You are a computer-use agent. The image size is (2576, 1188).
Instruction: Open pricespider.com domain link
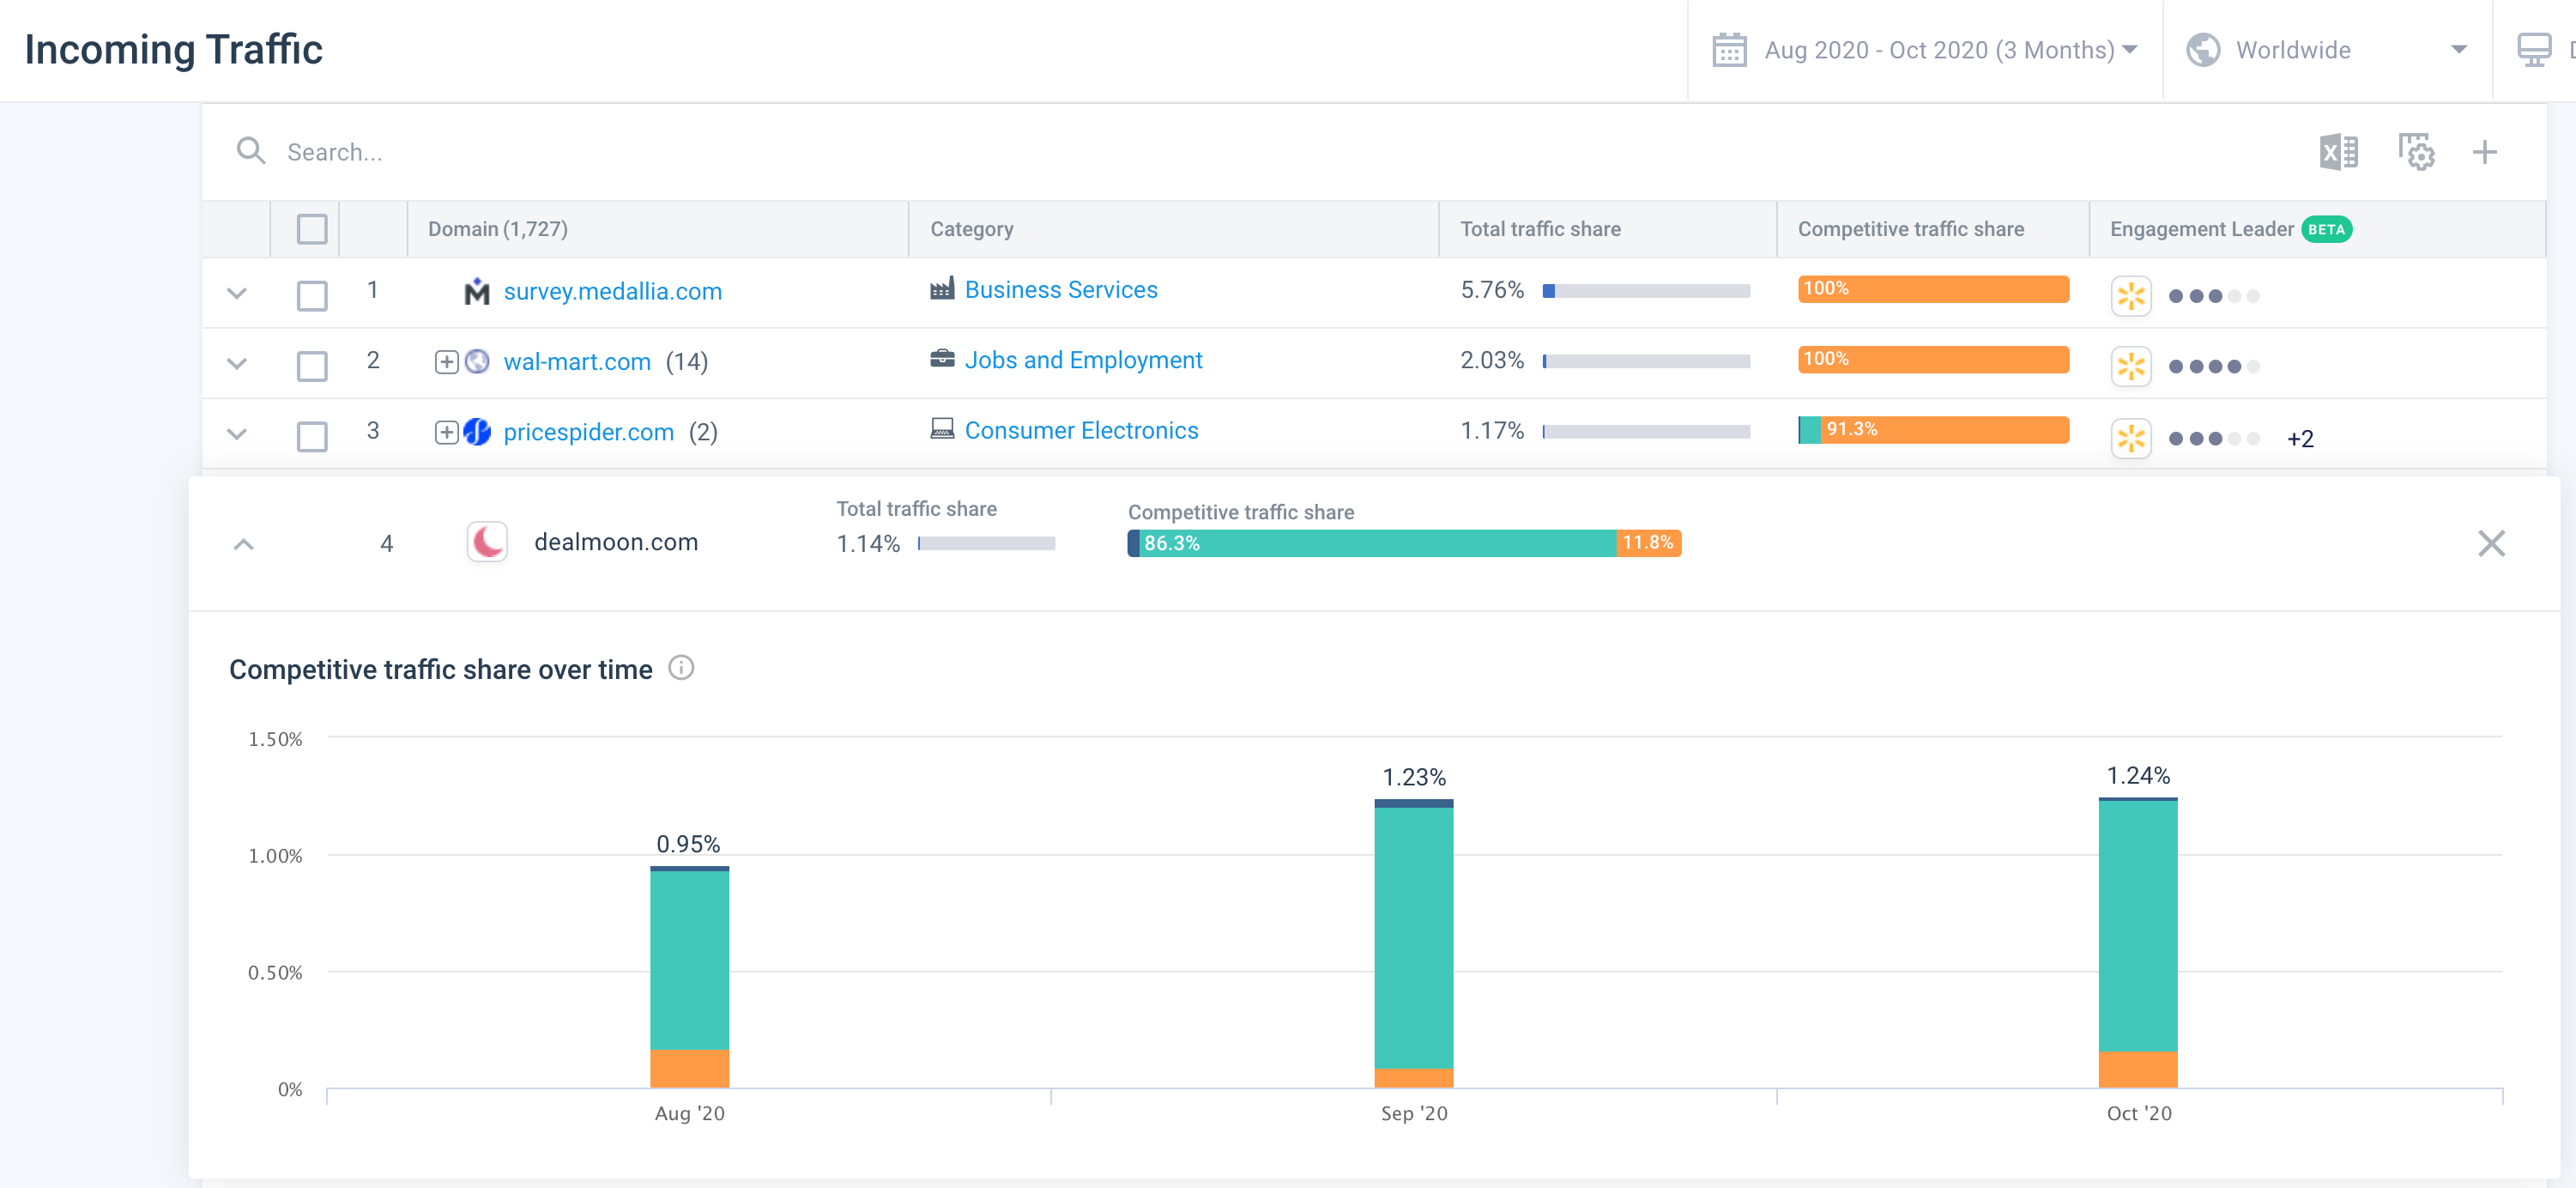point(588,432)
